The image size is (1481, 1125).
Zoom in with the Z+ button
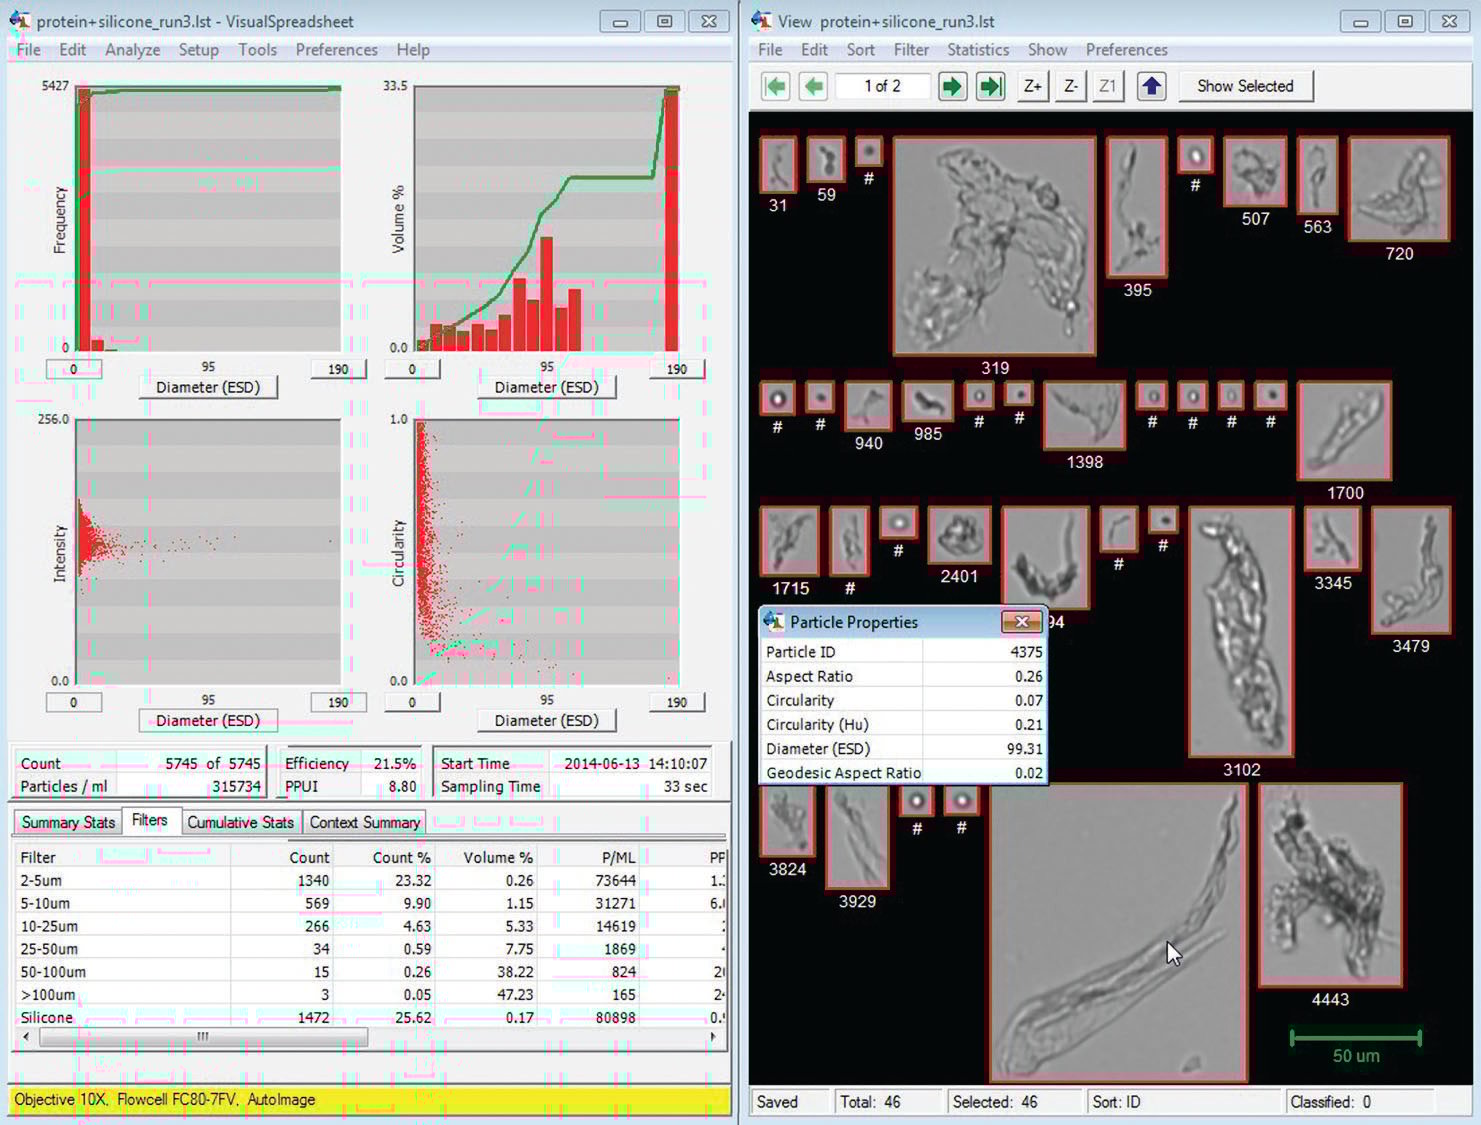pos(1032,87)
